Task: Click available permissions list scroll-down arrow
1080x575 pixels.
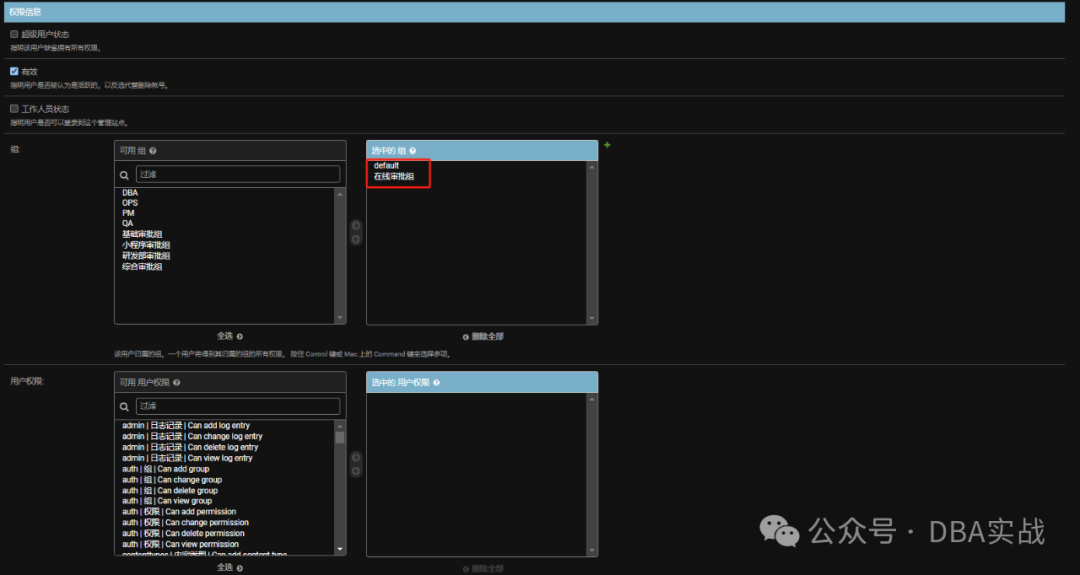Action: pyautogui.click(x=340, y=549)
